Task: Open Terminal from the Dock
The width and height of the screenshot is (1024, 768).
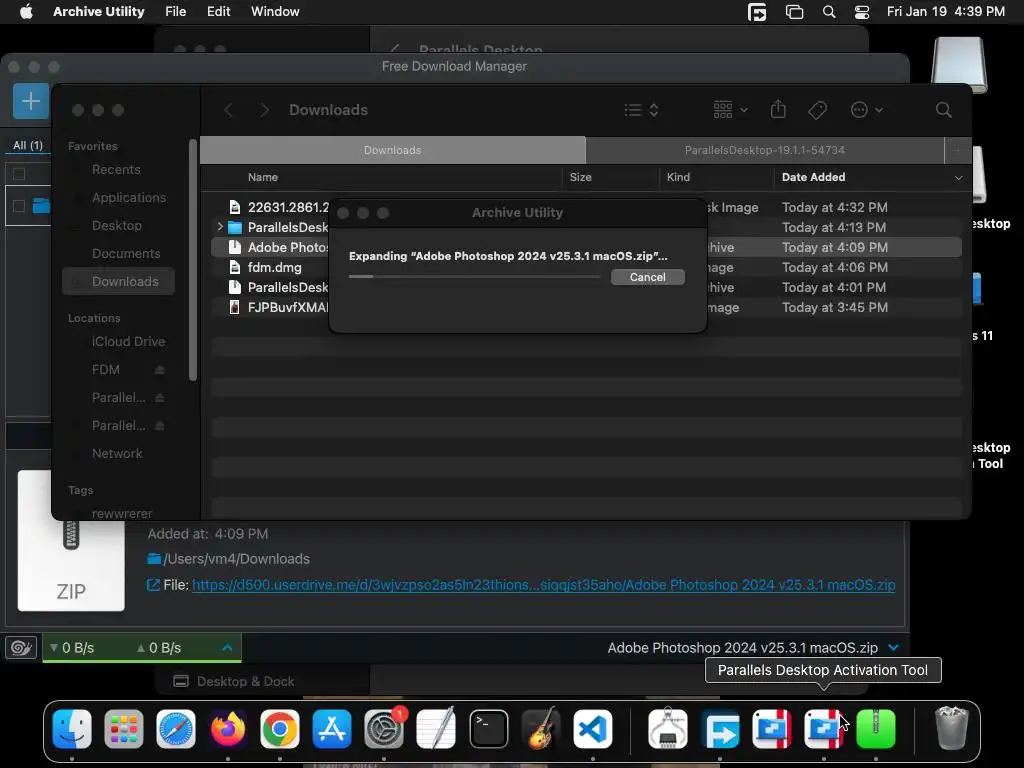Action: click(x=488, y=729)
